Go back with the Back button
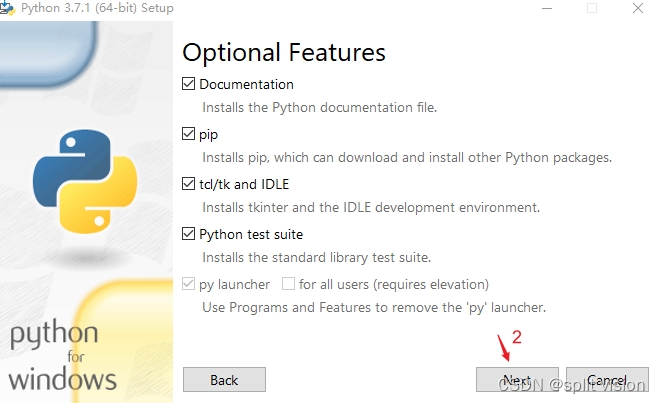This screenshot has height=403, width=660. pos(224,380)
